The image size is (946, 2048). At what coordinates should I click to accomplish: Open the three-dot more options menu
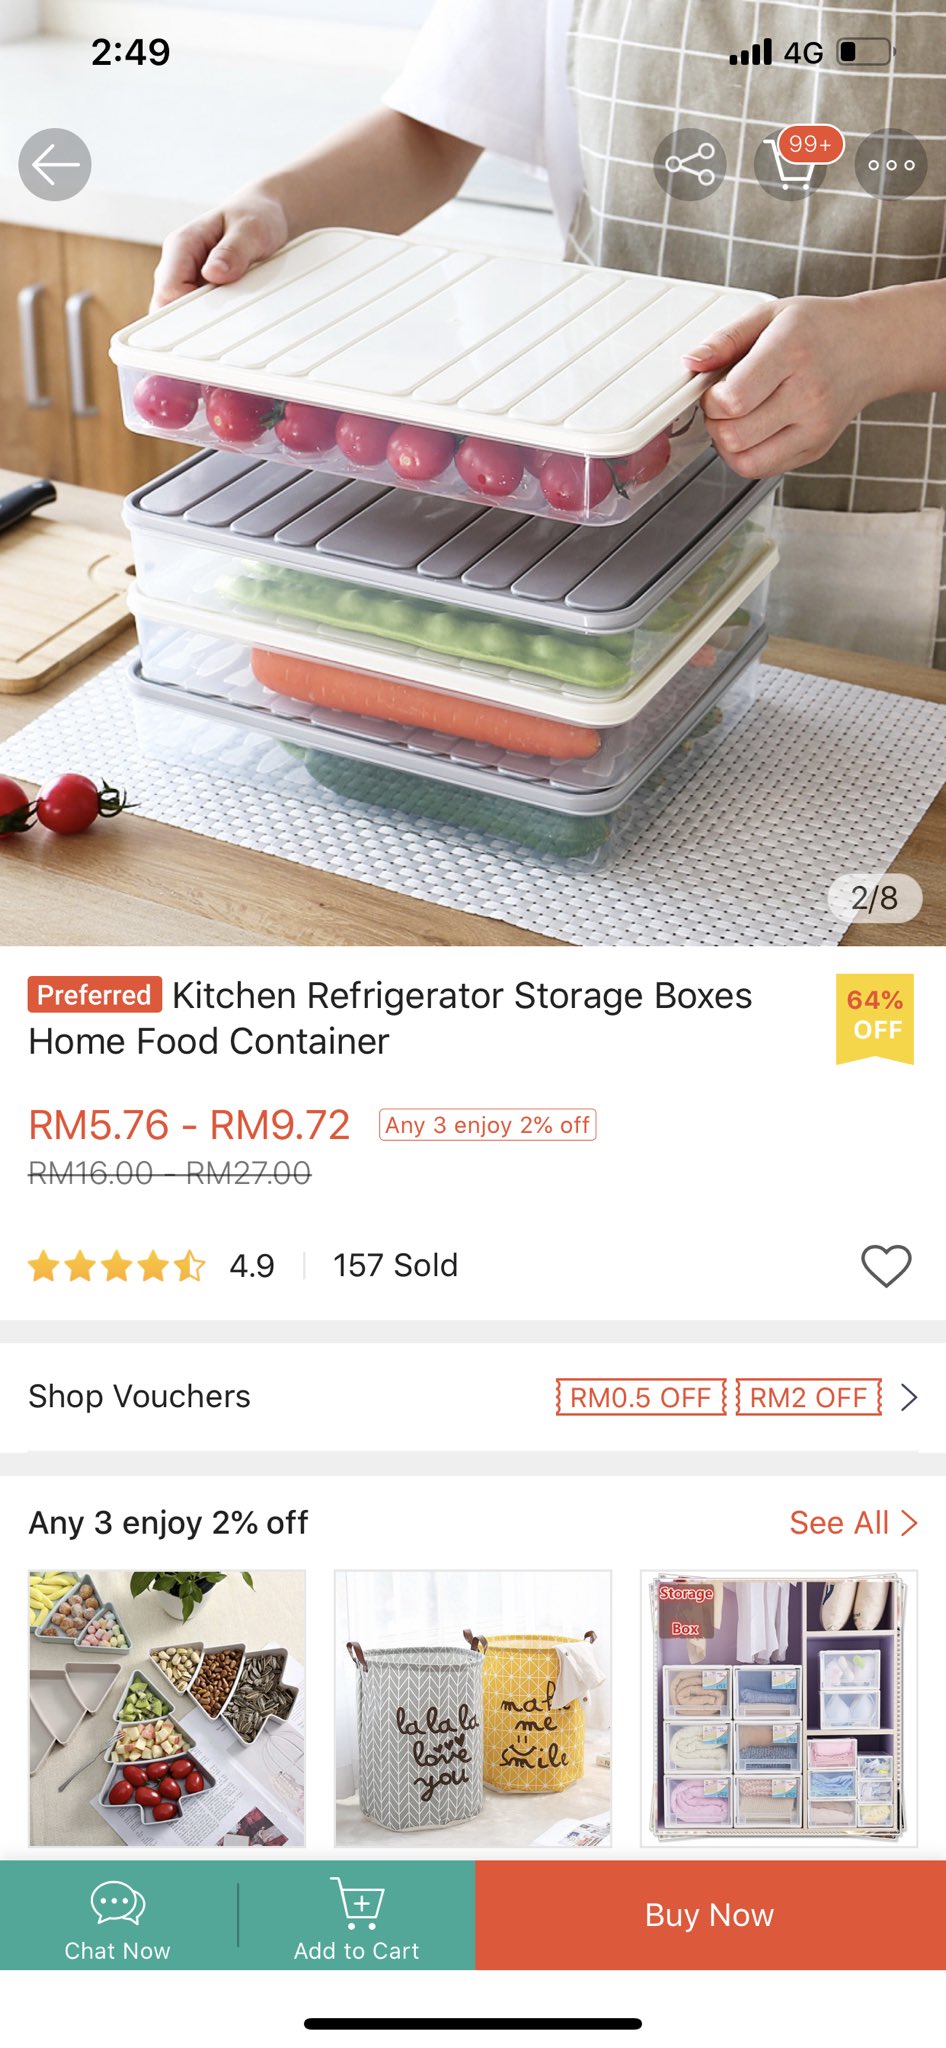coord(891,165)
